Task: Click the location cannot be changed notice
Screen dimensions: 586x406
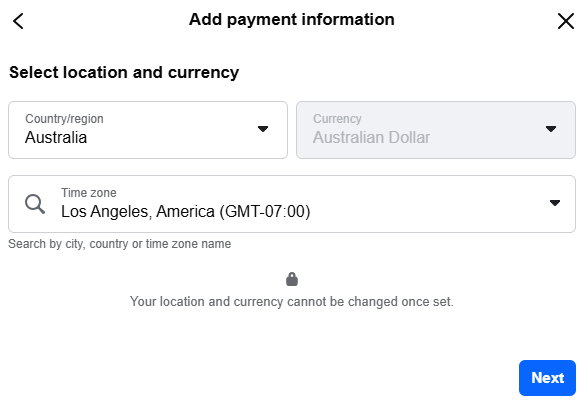Action: pos(292,302)
